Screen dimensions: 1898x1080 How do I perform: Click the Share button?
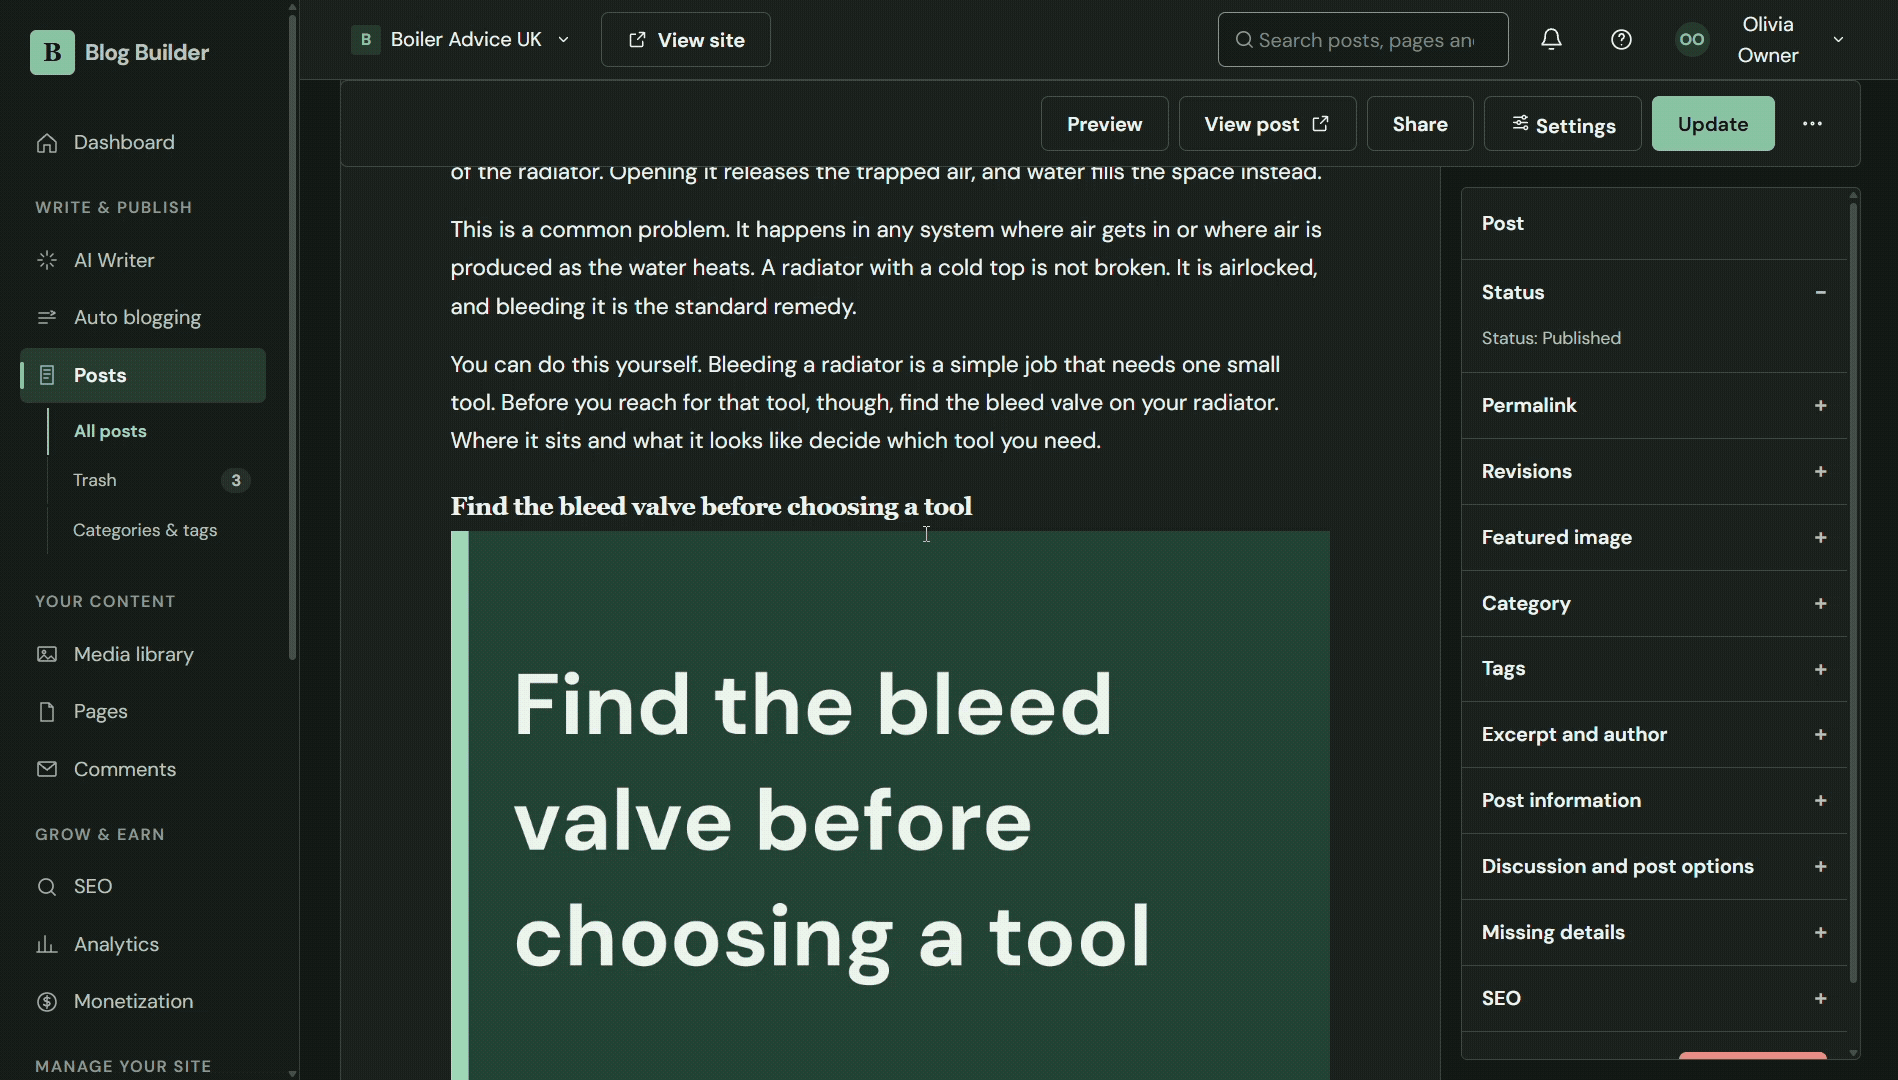coord(1420,124)
